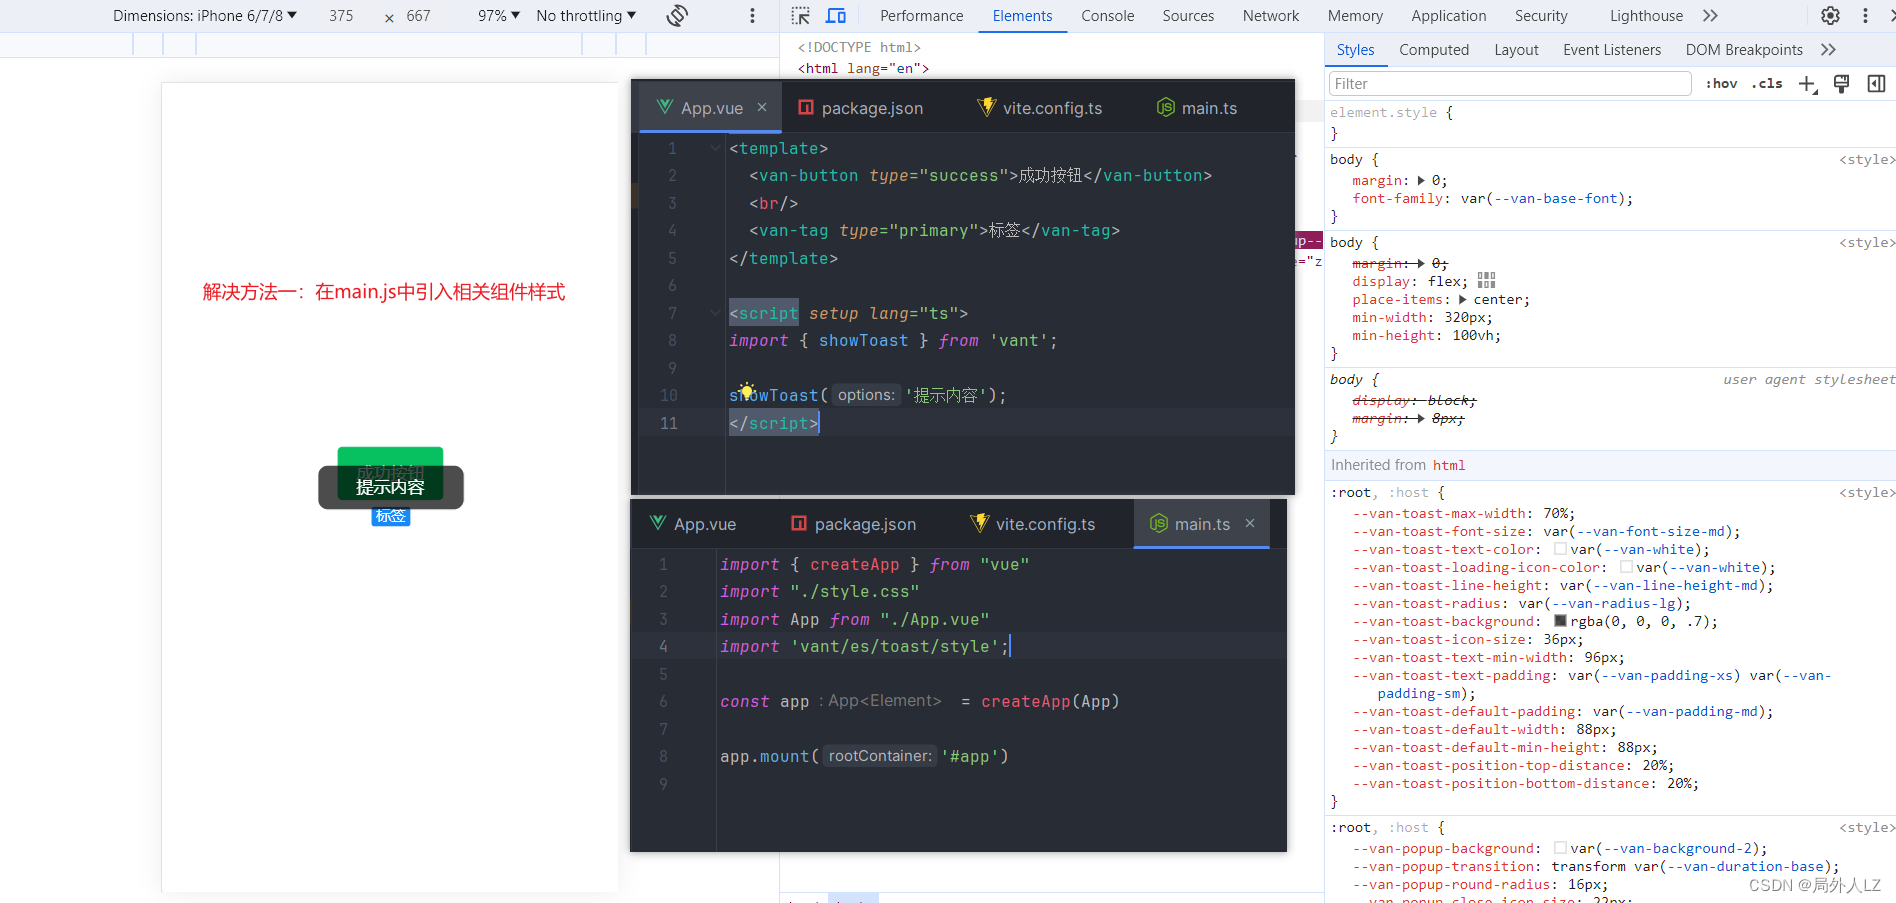Switch to the Application panel
This screenshot has width=1896, height=903.
(x=1448, y=16)
